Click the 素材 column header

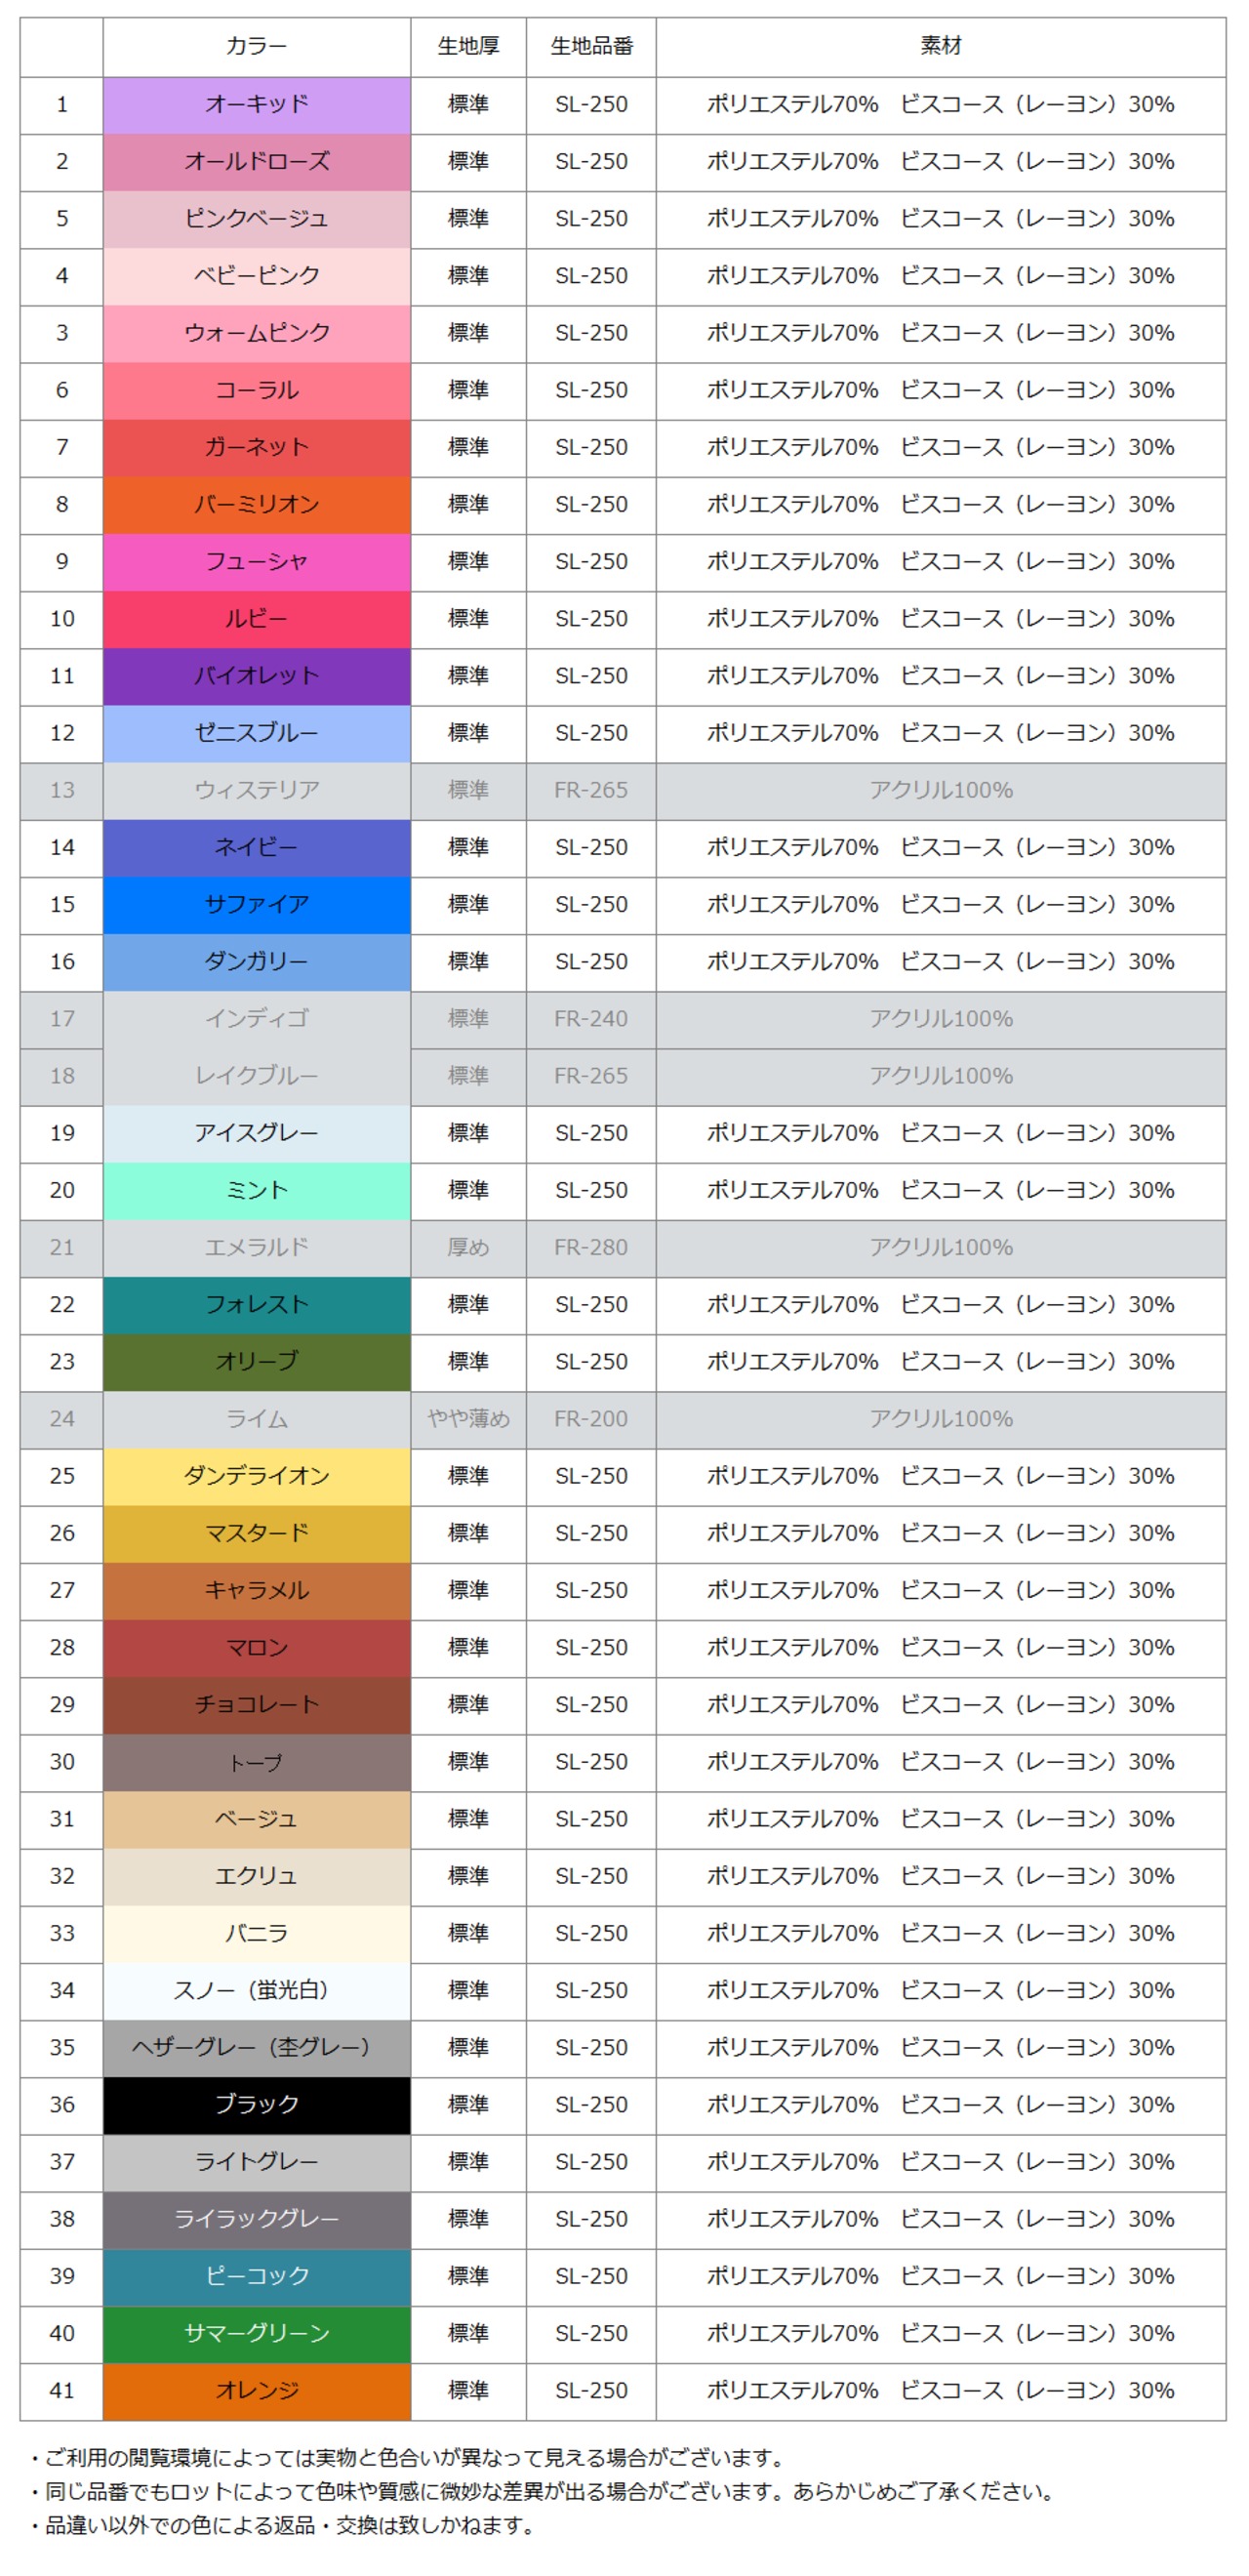click(940, 46)
